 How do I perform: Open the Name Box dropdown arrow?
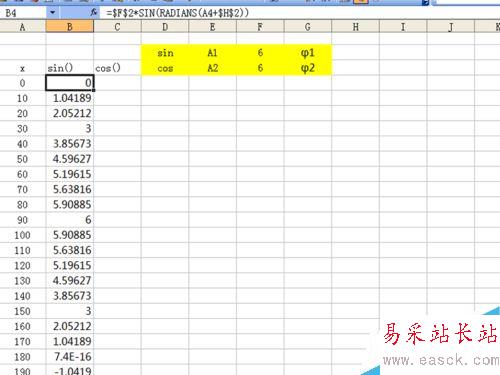click(52, 13)
